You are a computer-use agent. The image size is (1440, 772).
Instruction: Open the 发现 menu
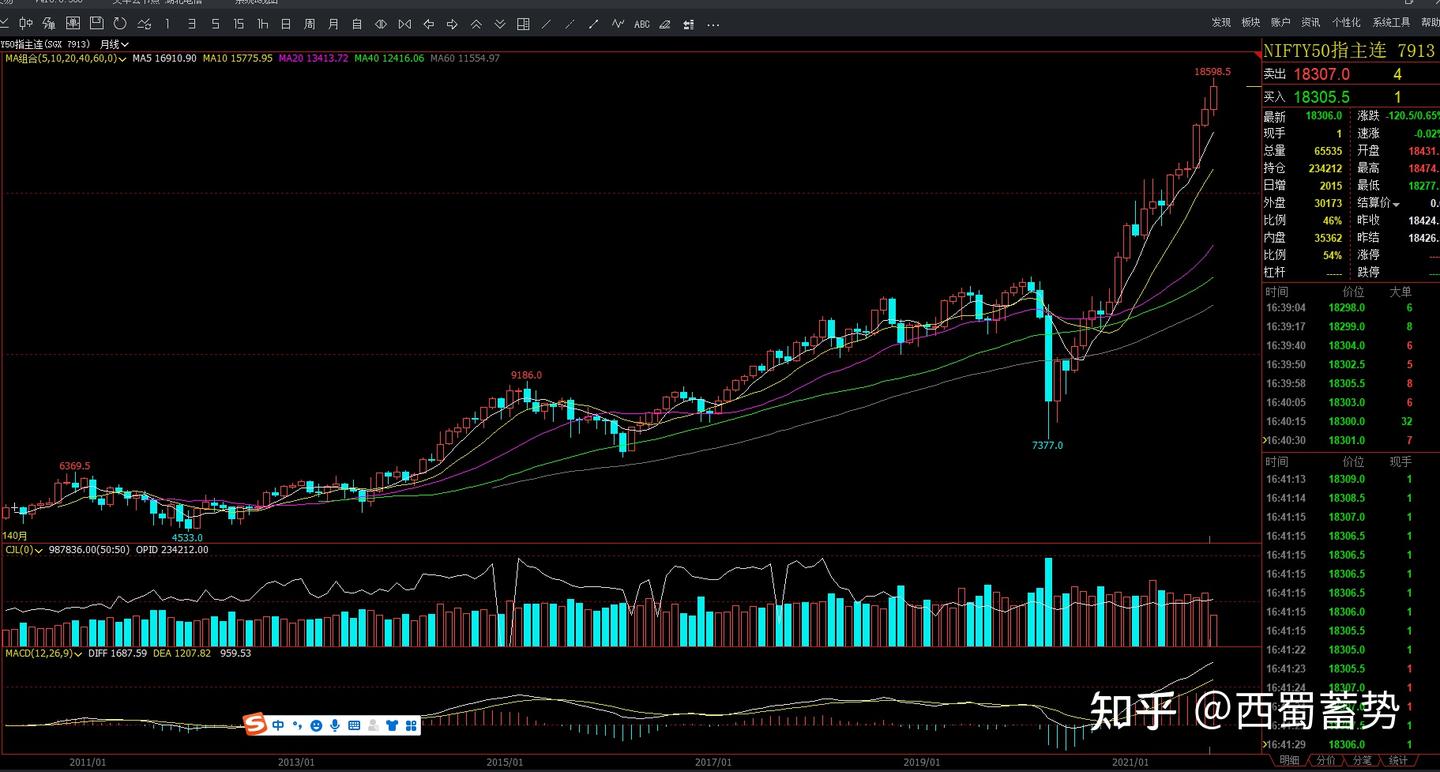tap(1221, 23)
